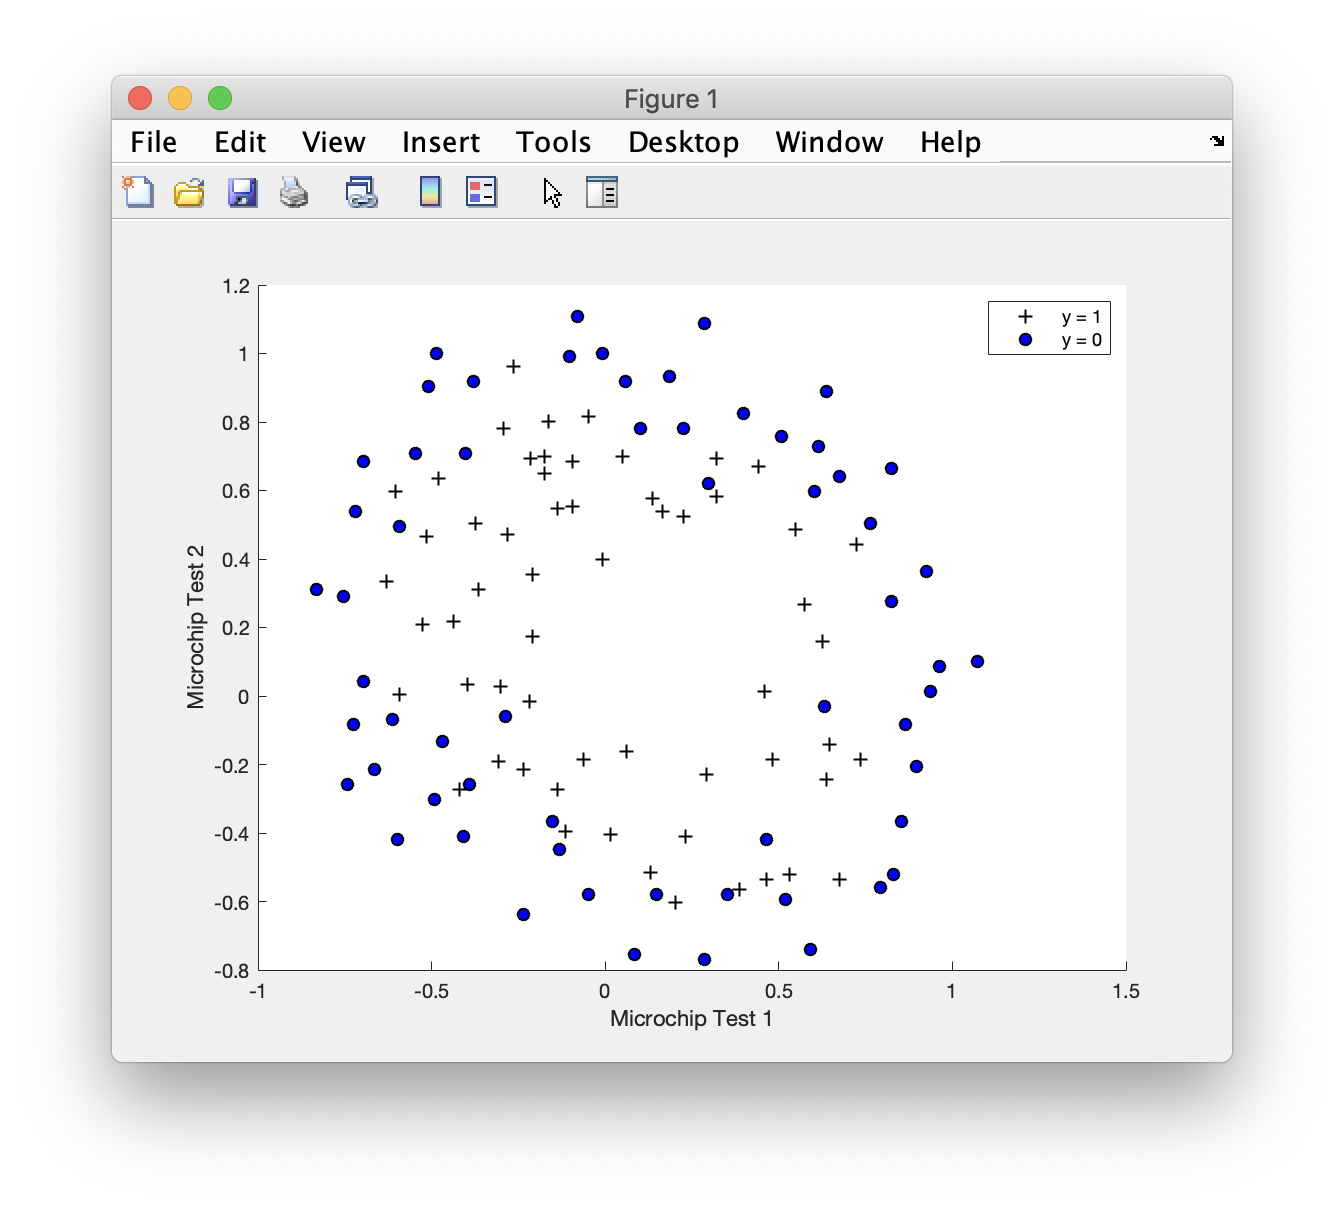The width and height of the screenshot is (1344, 1210).
Task: Select the 'y = 0' legend entry
Action: point(1082,340)
